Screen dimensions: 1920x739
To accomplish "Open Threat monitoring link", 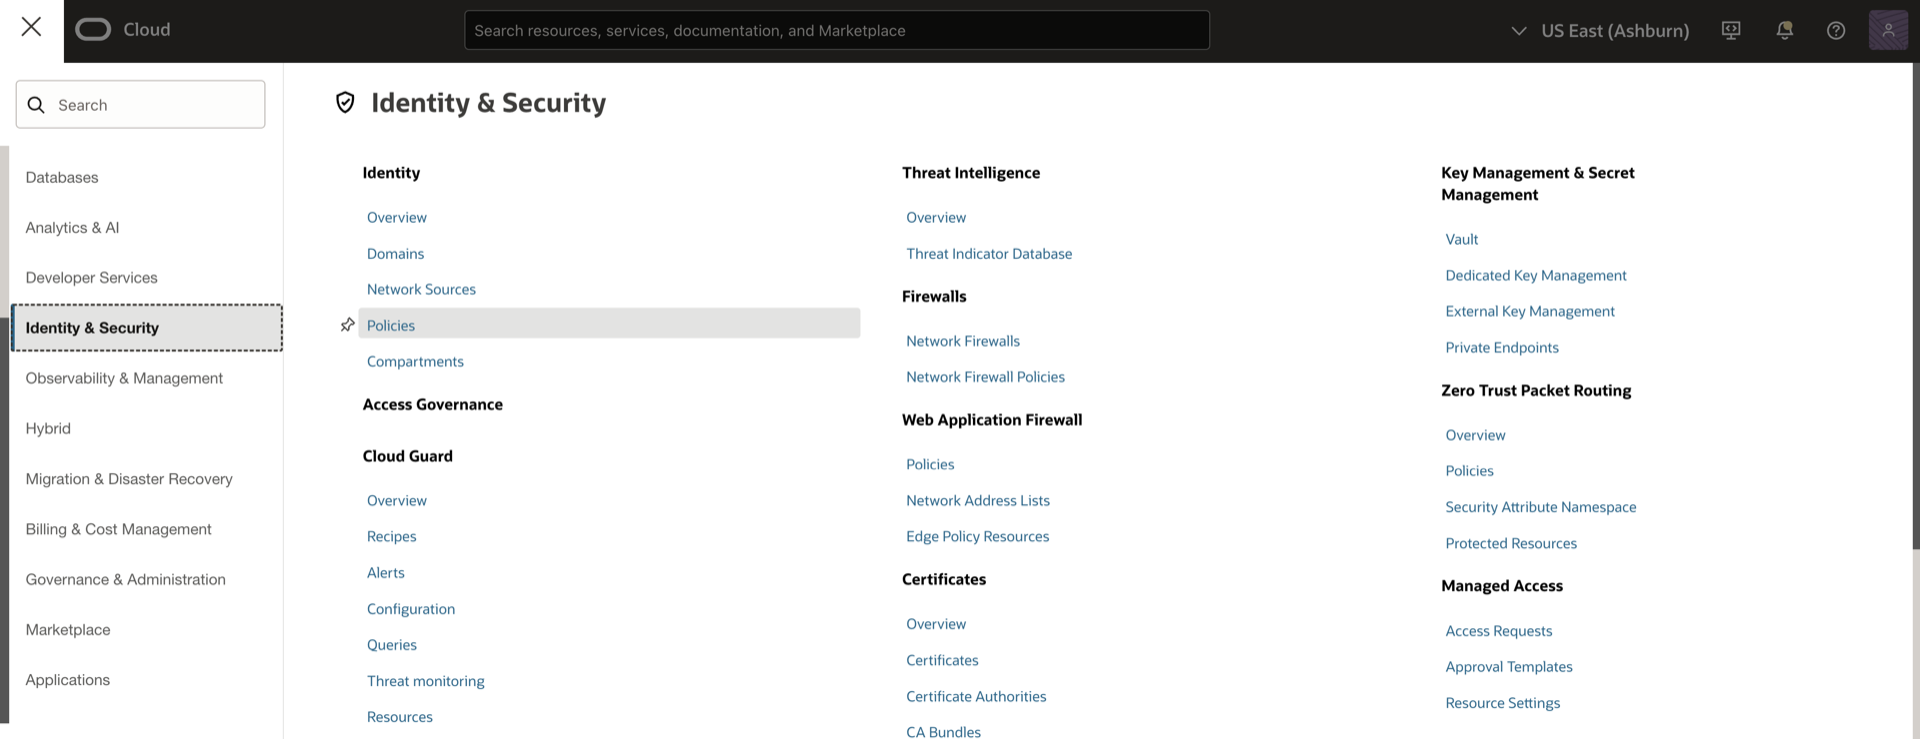I will click(x=425, y=681).
